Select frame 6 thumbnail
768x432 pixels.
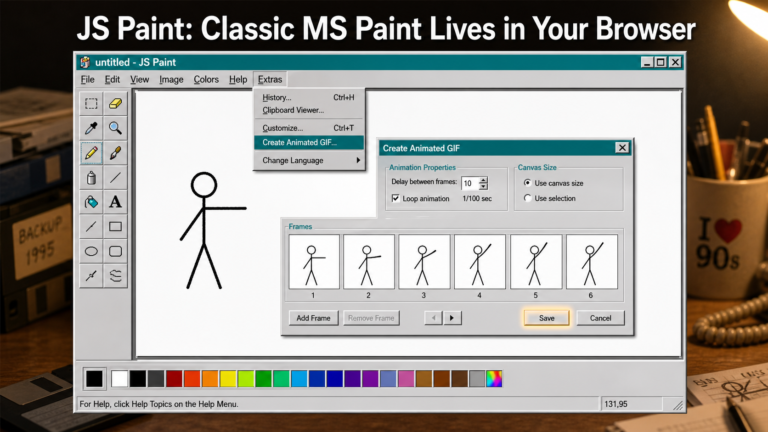pos(592,262)
